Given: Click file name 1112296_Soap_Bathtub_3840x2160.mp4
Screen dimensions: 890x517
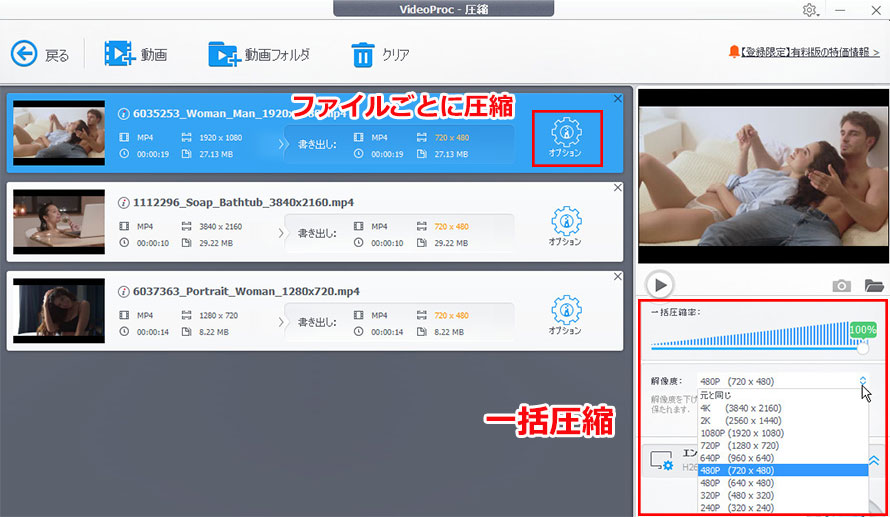Looking at the screenshot, I should pyautogui.click(x=244, y=203).
